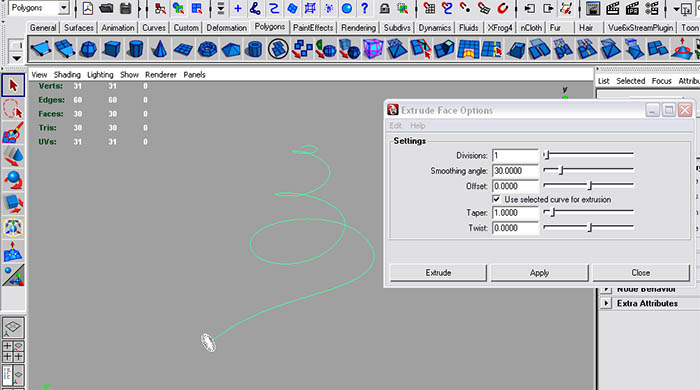
Task: Enable Snap to Grids plus icon
Action: [x=238, y=8]
